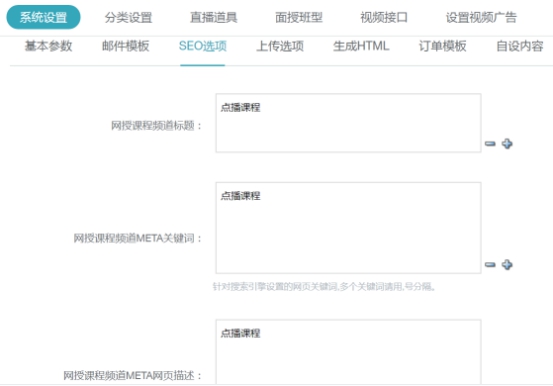
Task: Shrink the 频道标题 box with minus icon
Action: [490, 144]
